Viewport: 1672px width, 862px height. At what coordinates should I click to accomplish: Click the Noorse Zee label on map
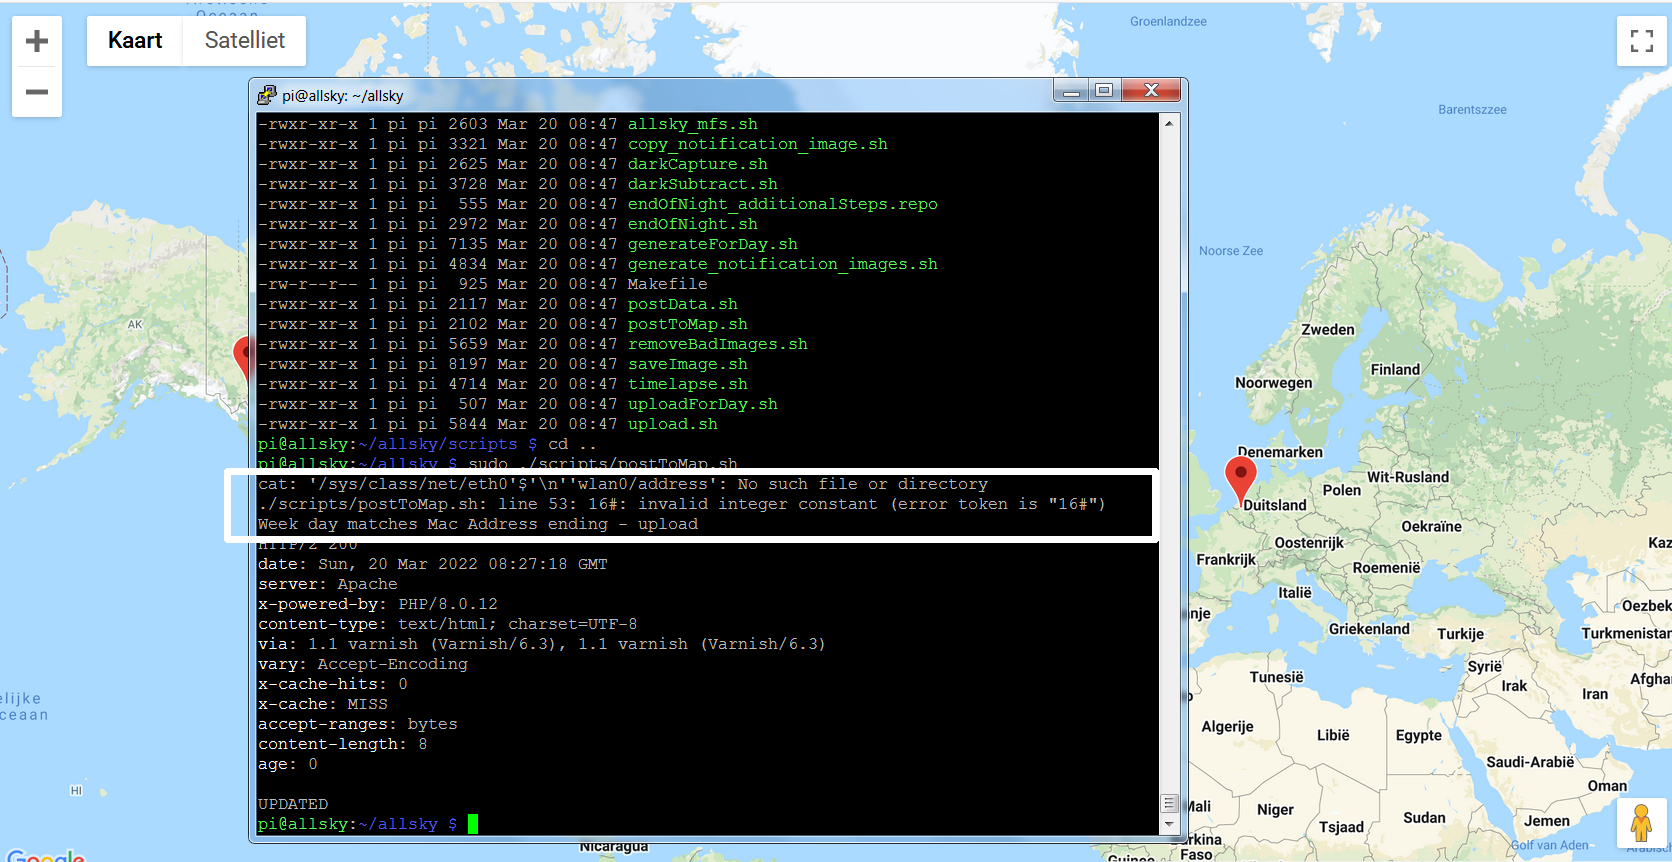pyautogui.click(x=1231, y=251)
